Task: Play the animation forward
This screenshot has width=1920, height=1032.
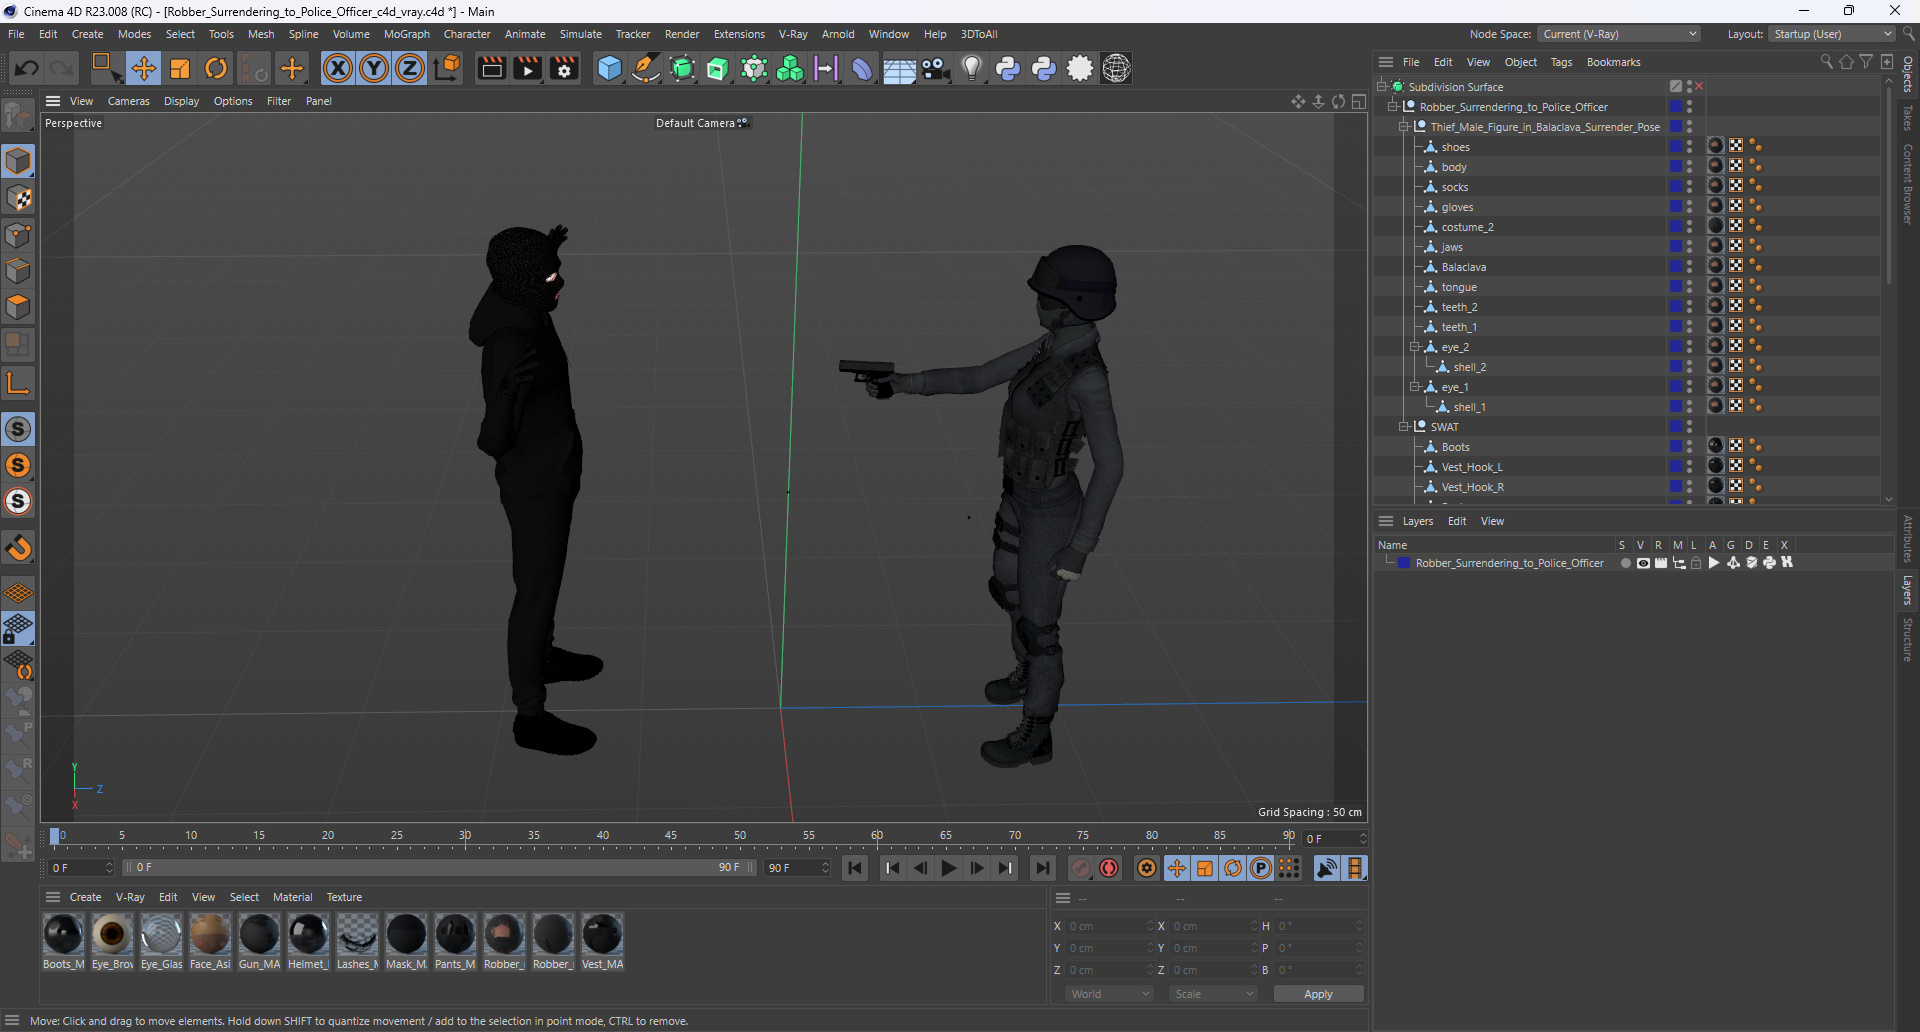Action: pos(949,868)
